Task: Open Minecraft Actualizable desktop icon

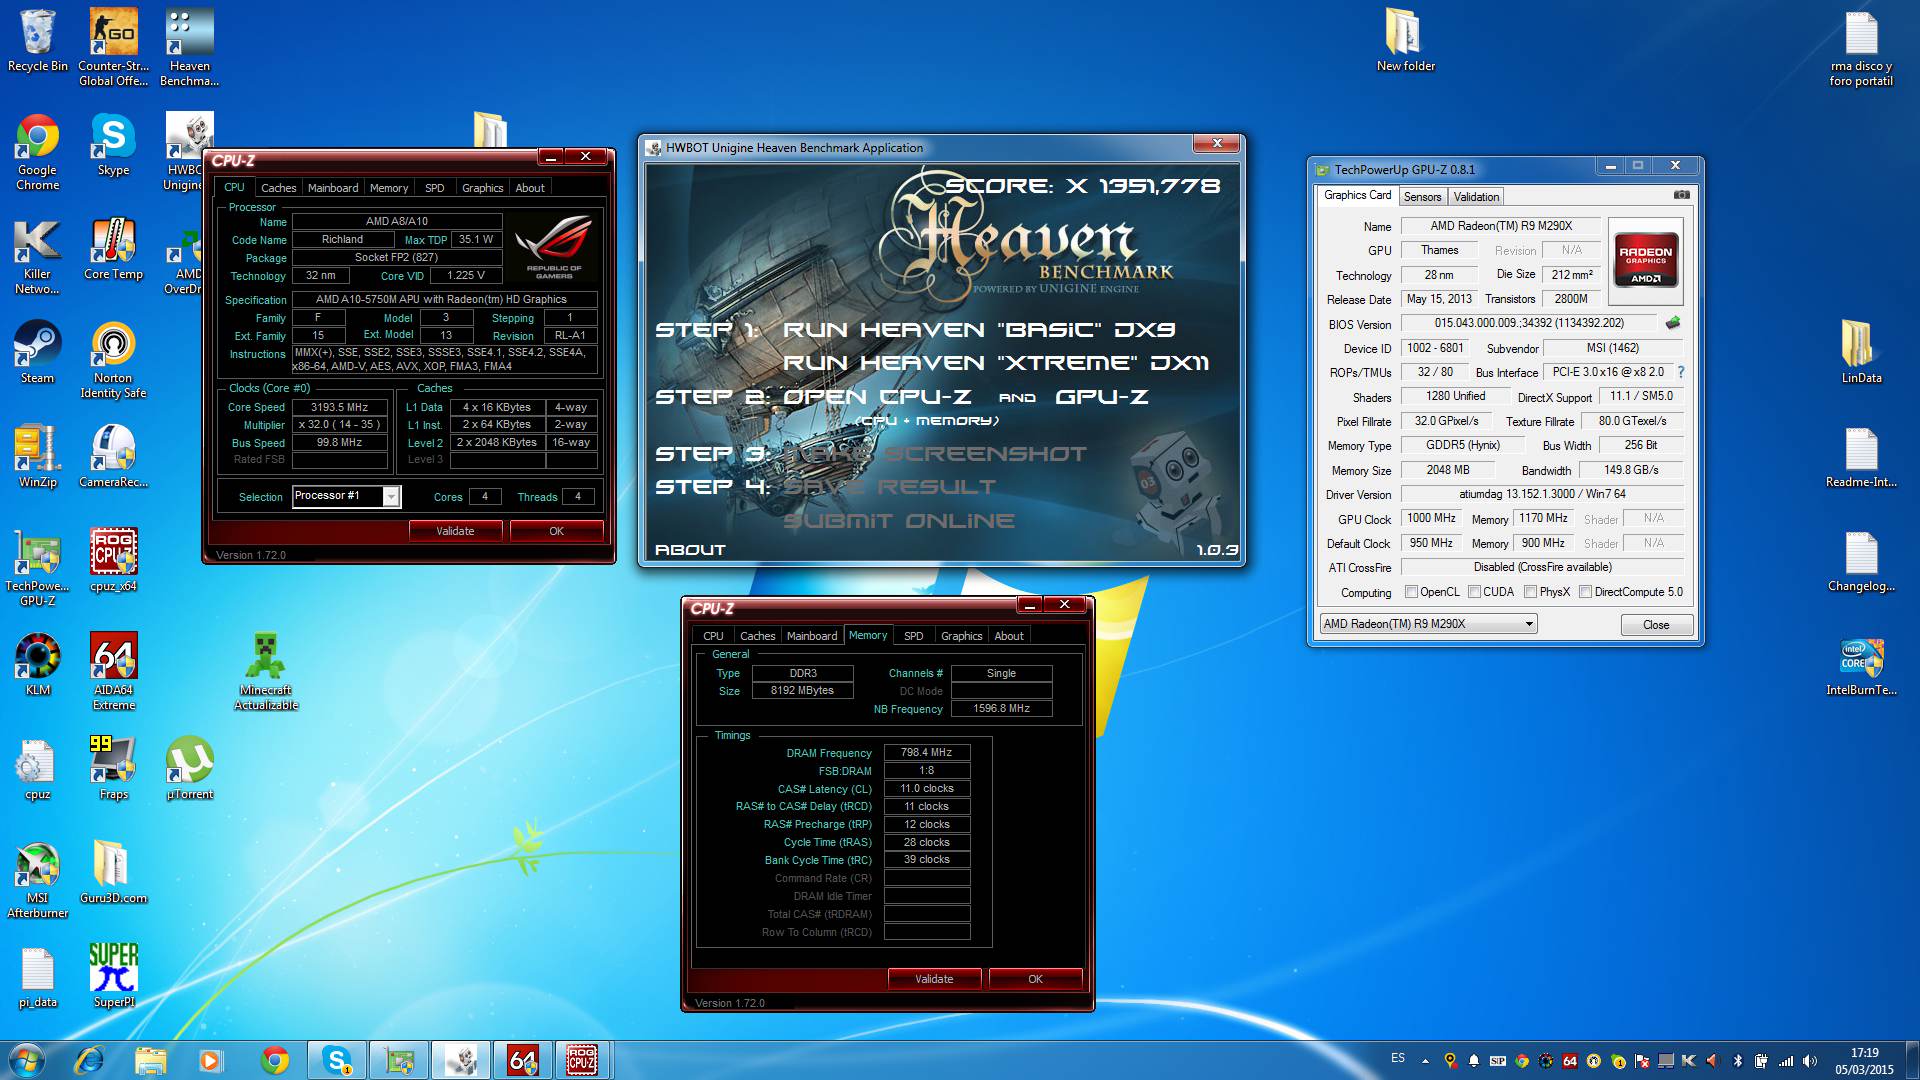Action: pos(265,672)
